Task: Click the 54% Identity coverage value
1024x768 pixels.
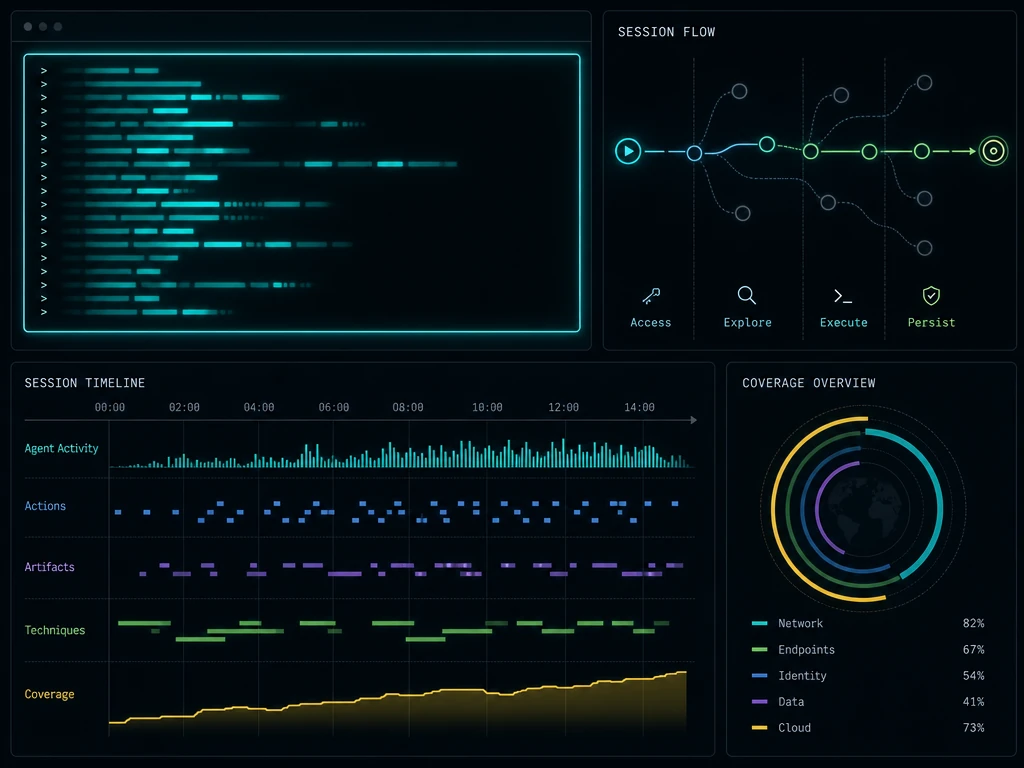Action: (x=973, y=676)
